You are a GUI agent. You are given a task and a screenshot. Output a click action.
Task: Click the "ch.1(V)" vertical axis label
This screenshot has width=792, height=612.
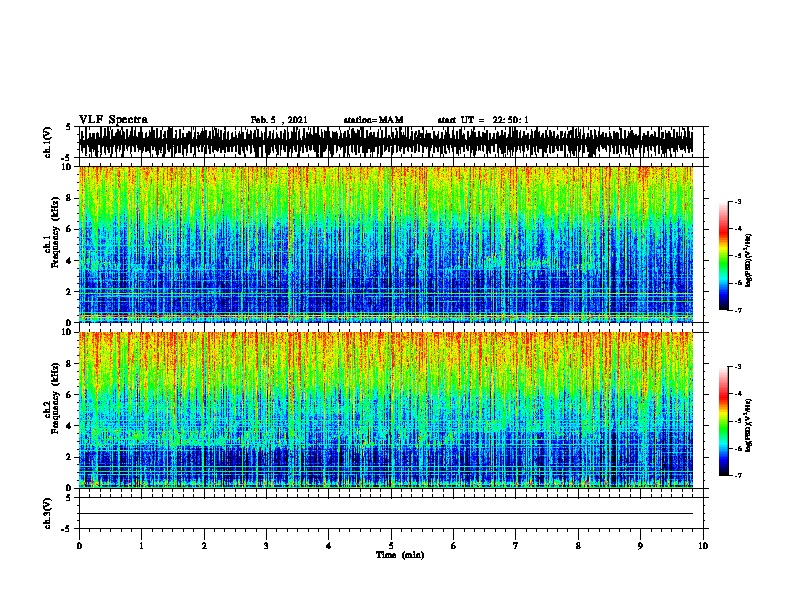48,142
